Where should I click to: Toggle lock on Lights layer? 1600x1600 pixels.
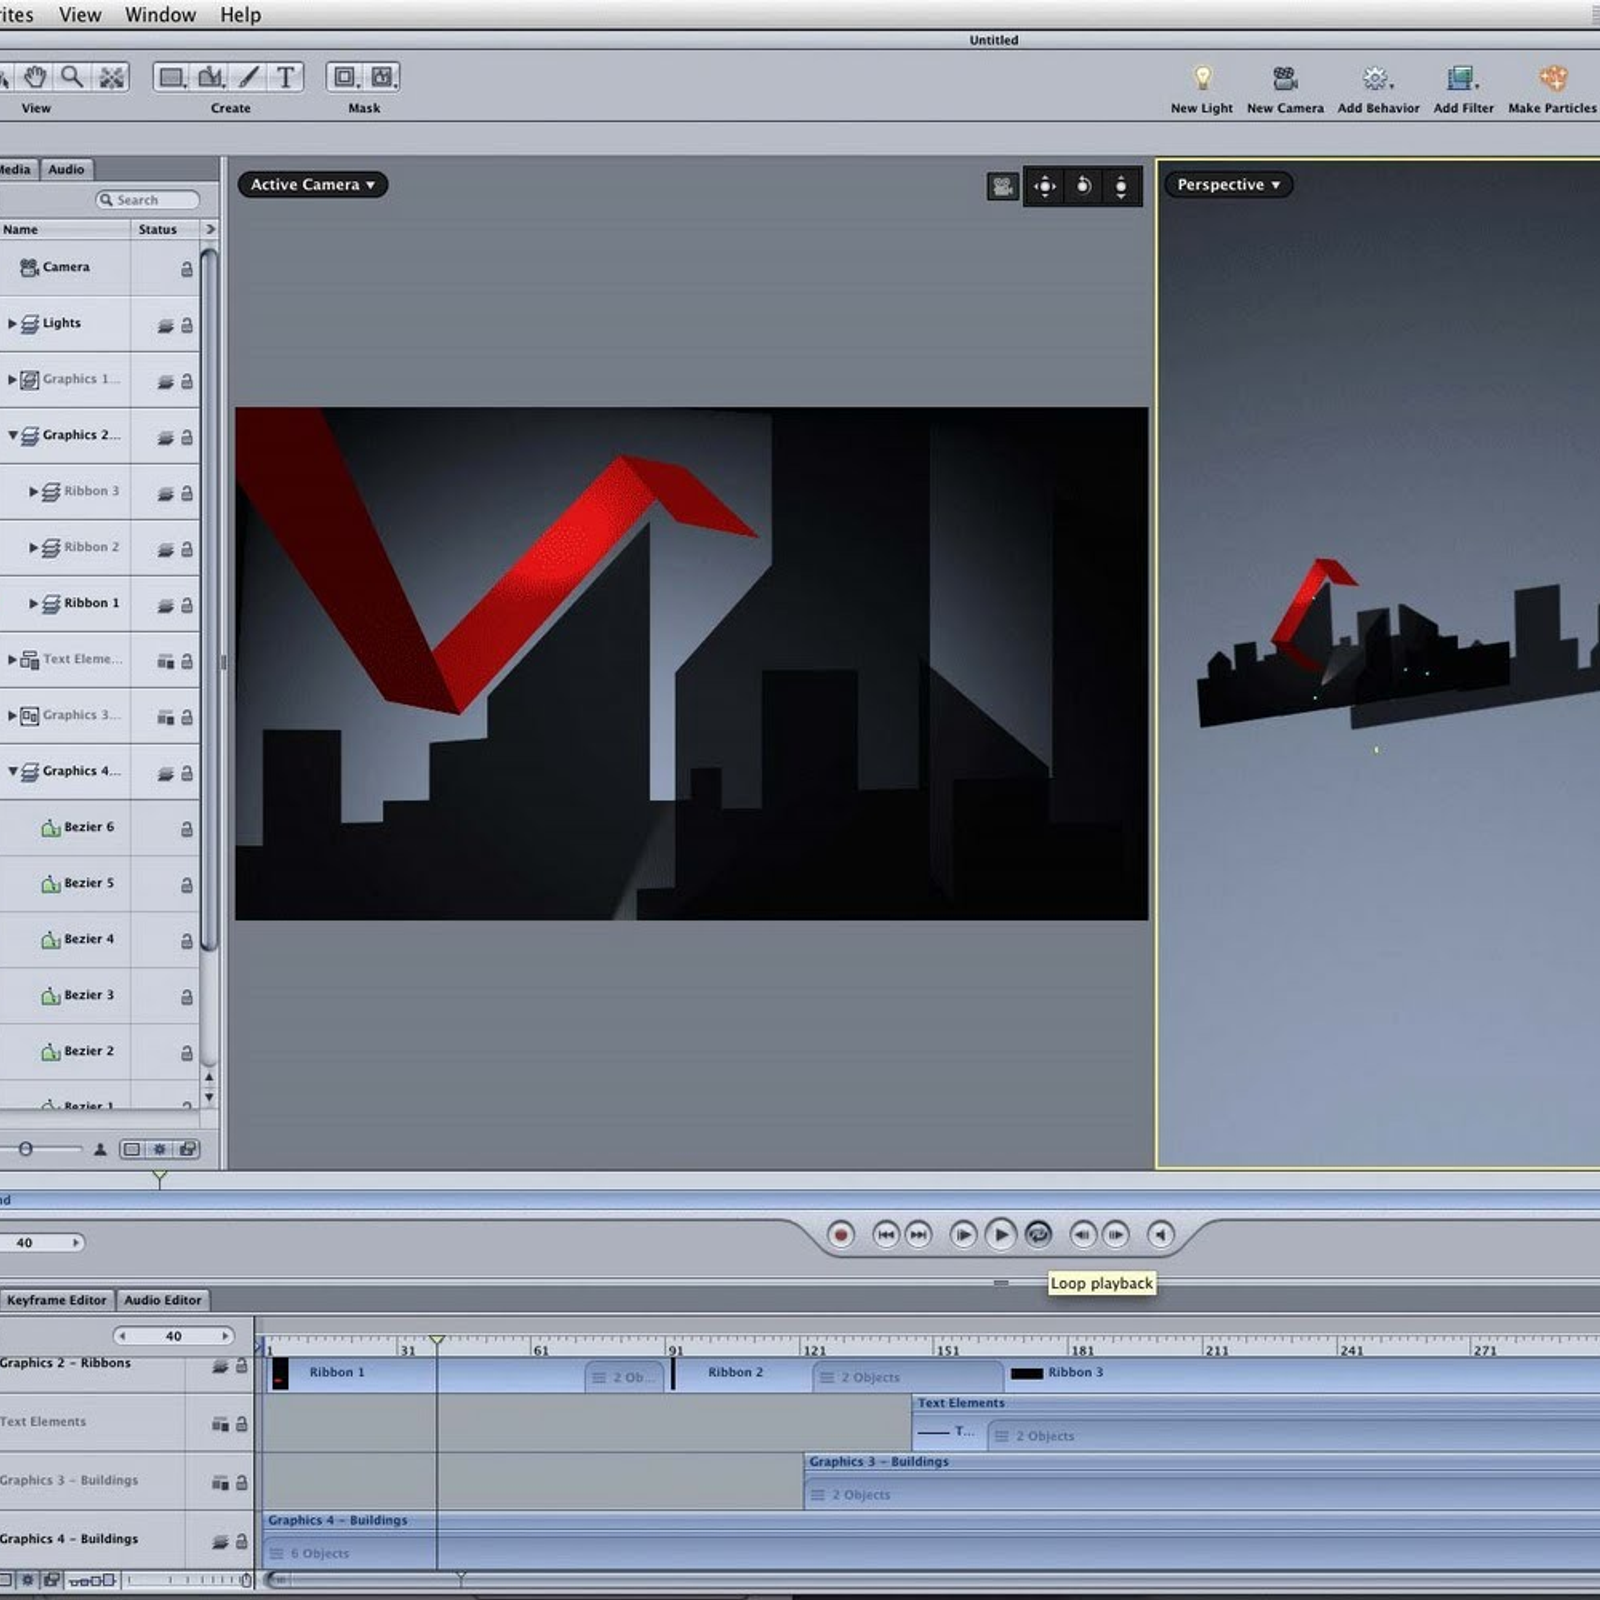(187, 325)
